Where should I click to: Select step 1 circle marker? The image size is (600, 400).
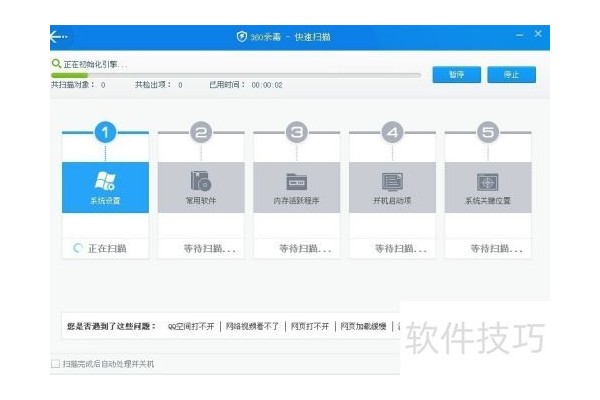coord(106,132)
